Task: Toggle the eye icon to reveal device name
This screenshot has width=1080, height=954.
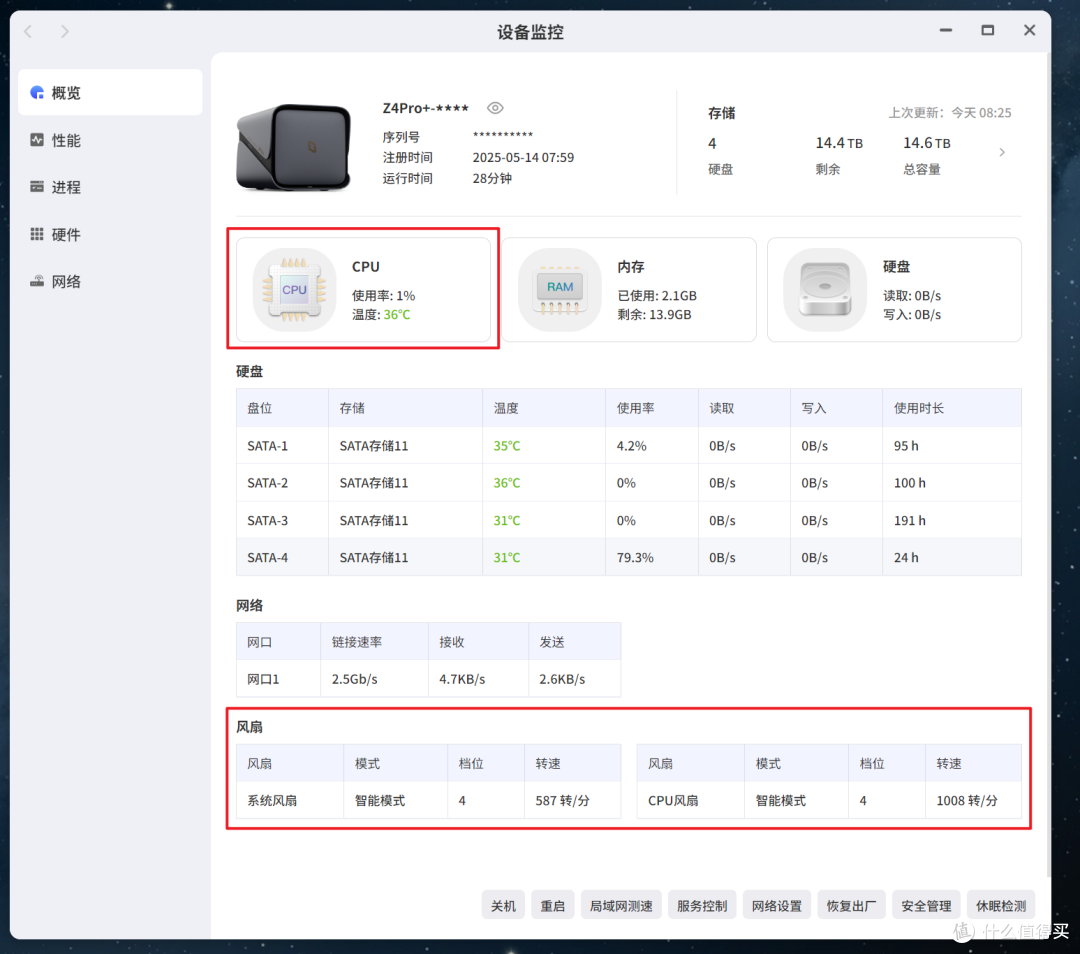Action: point(495,108)
